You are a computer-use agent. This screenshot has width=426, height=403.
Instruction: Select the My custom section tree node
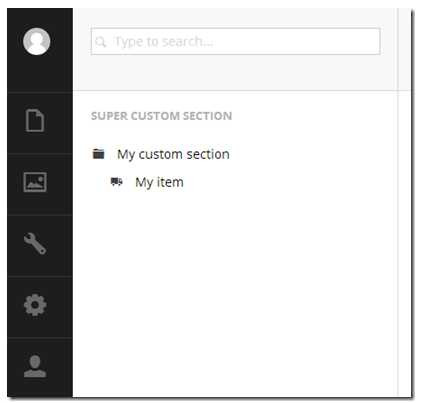coord(173,154)
